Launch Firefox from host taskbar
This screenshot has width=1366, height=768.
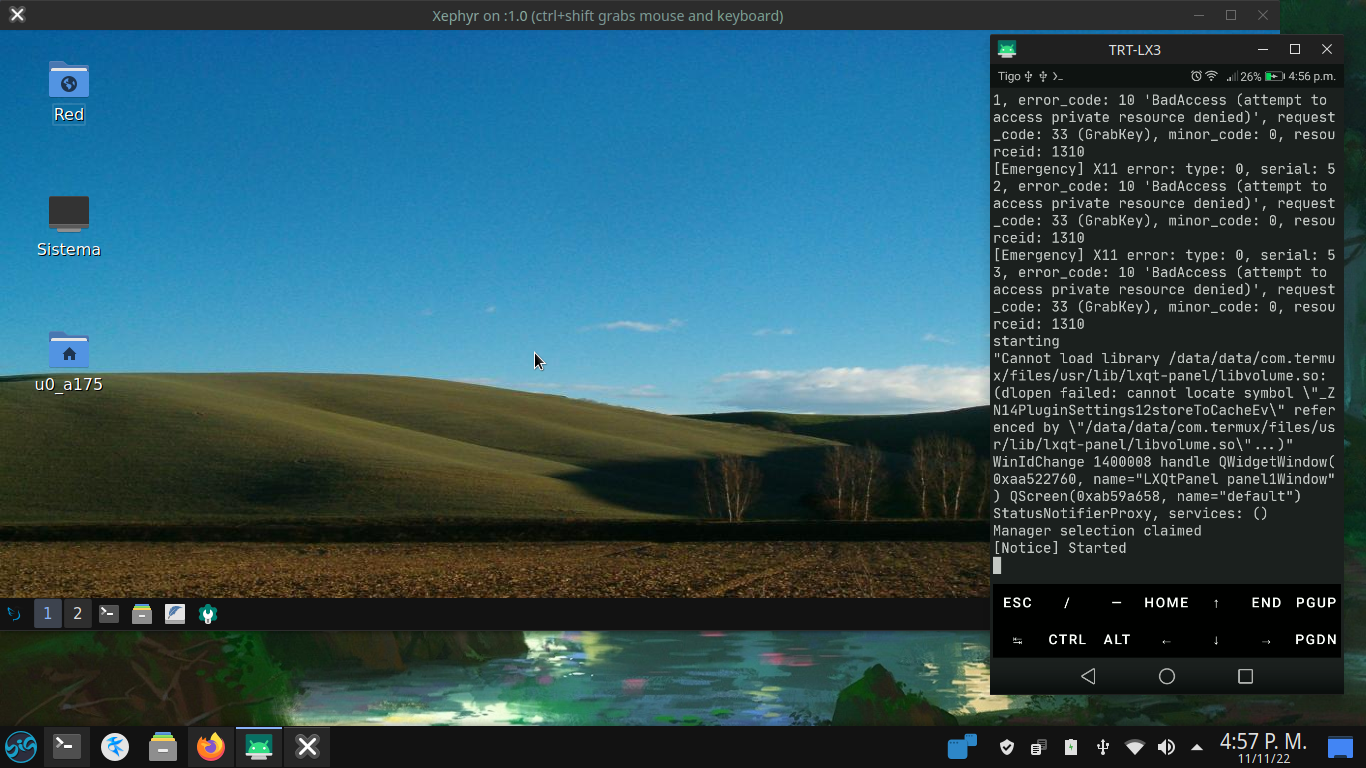[211, 746]
